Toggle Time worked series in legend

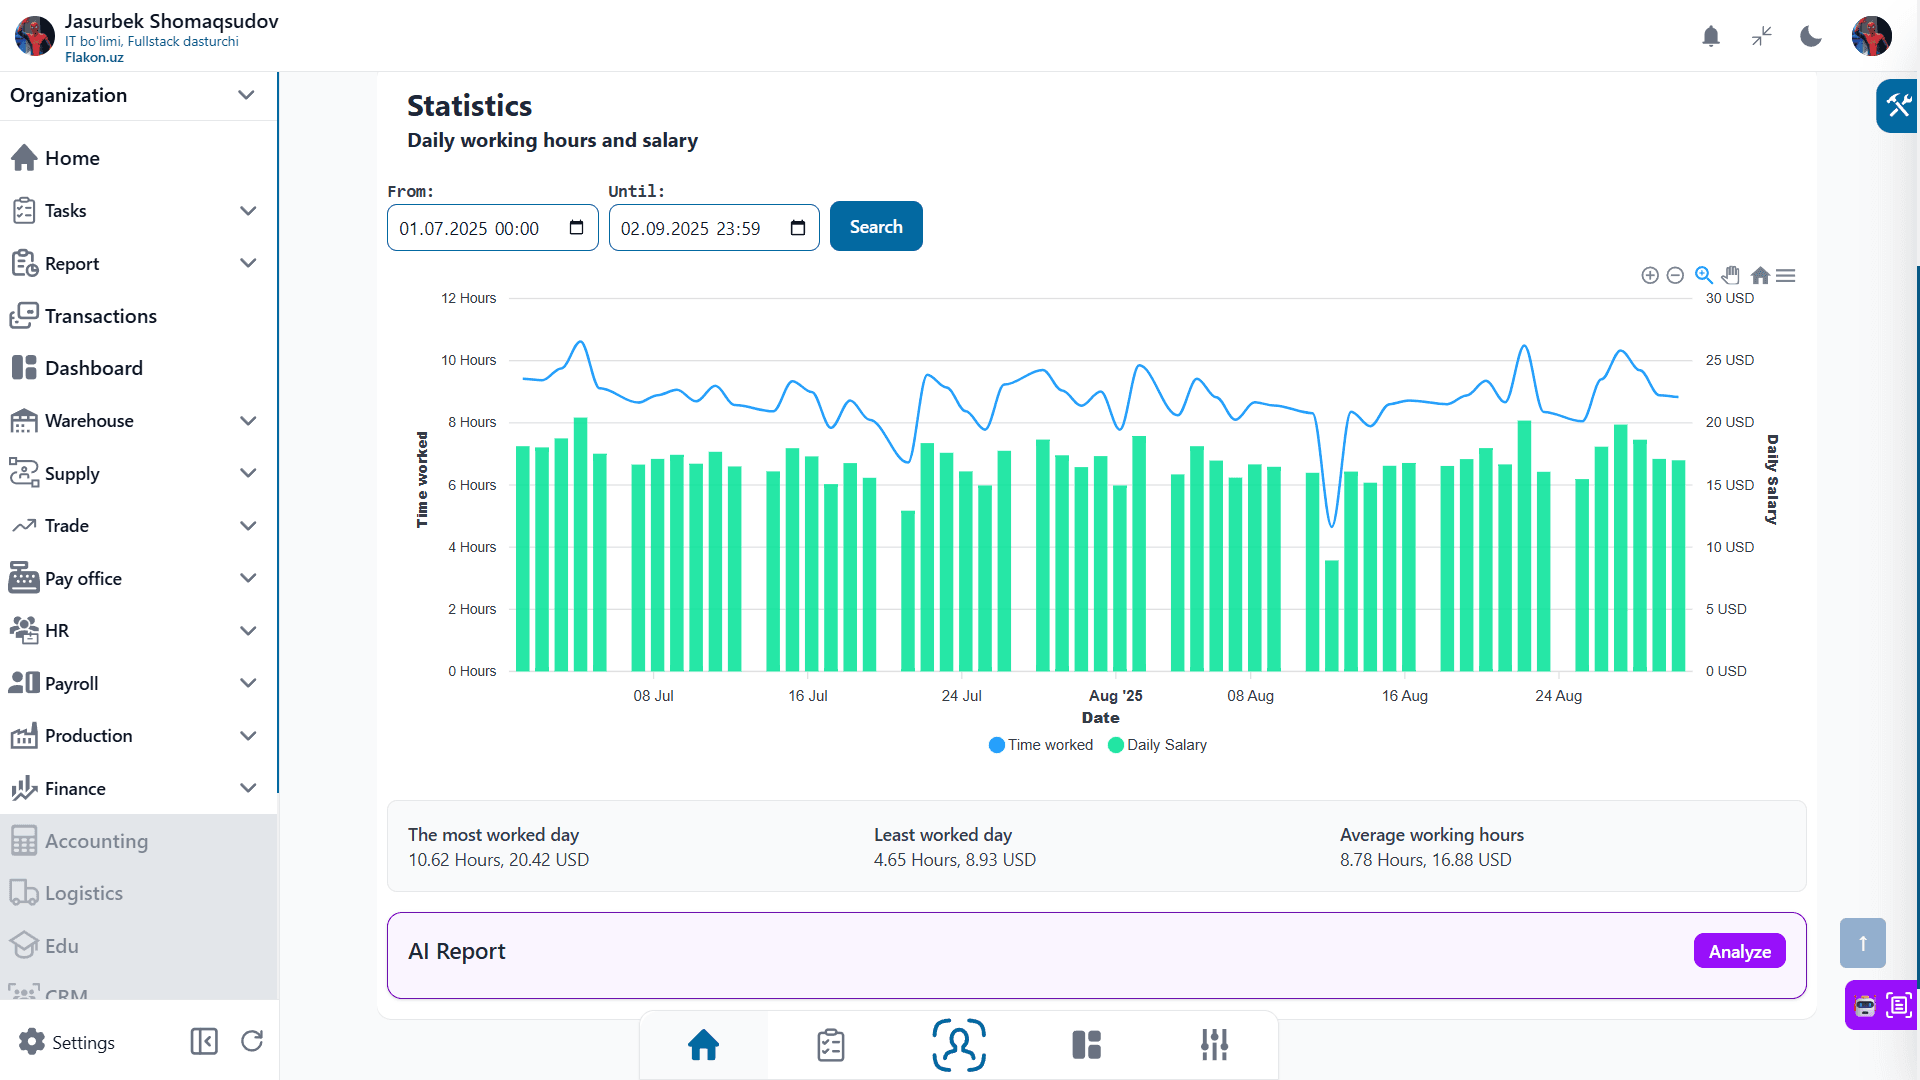tap(1041, 745)
